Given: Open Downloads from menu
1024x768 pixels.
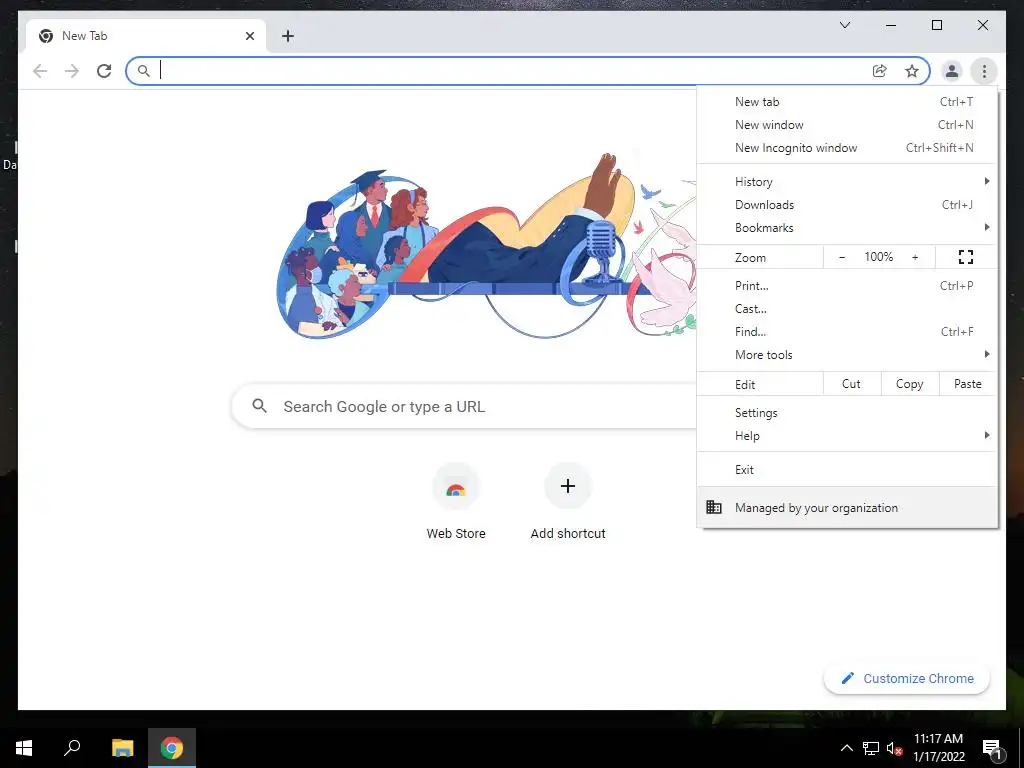Looking at the screenshot, I should 847,204.
